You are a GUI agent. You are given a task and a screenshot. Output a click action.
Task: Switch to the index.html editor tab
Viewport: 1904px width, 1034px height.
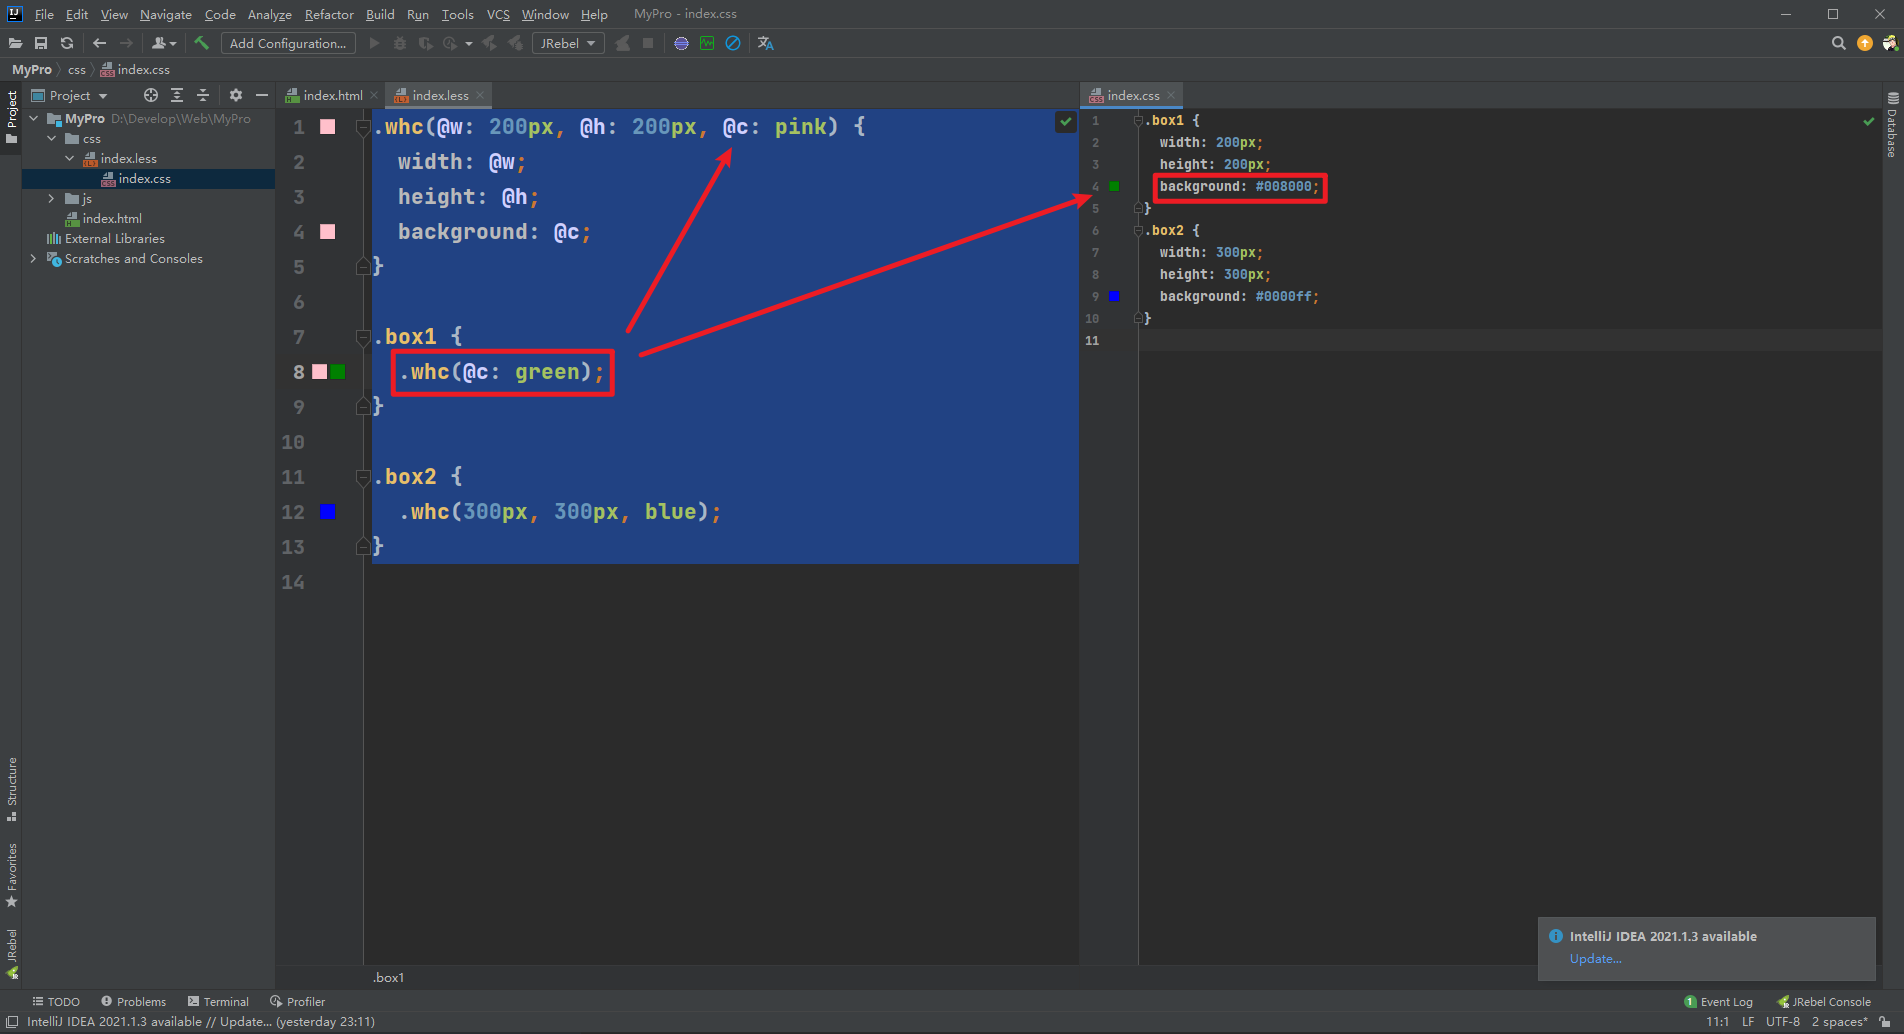(x=332, y=95)
